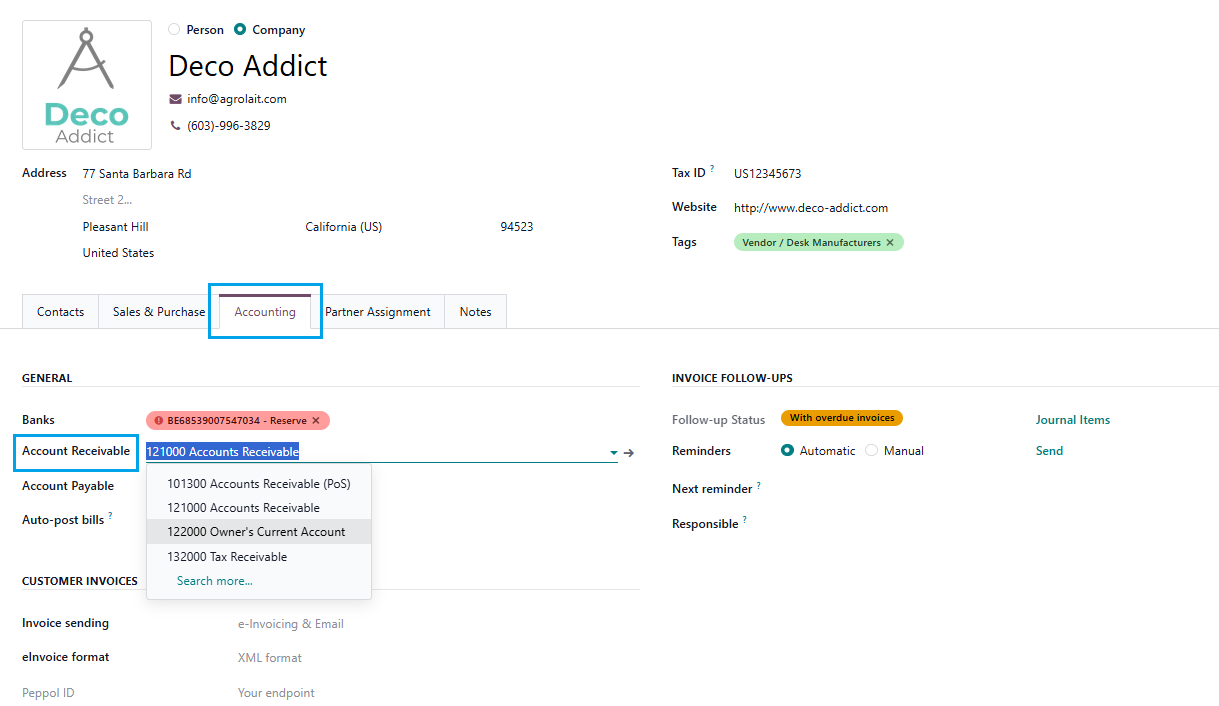Click the warning icon on the bank tag
1219x706 pixels.
coord(158,421)
